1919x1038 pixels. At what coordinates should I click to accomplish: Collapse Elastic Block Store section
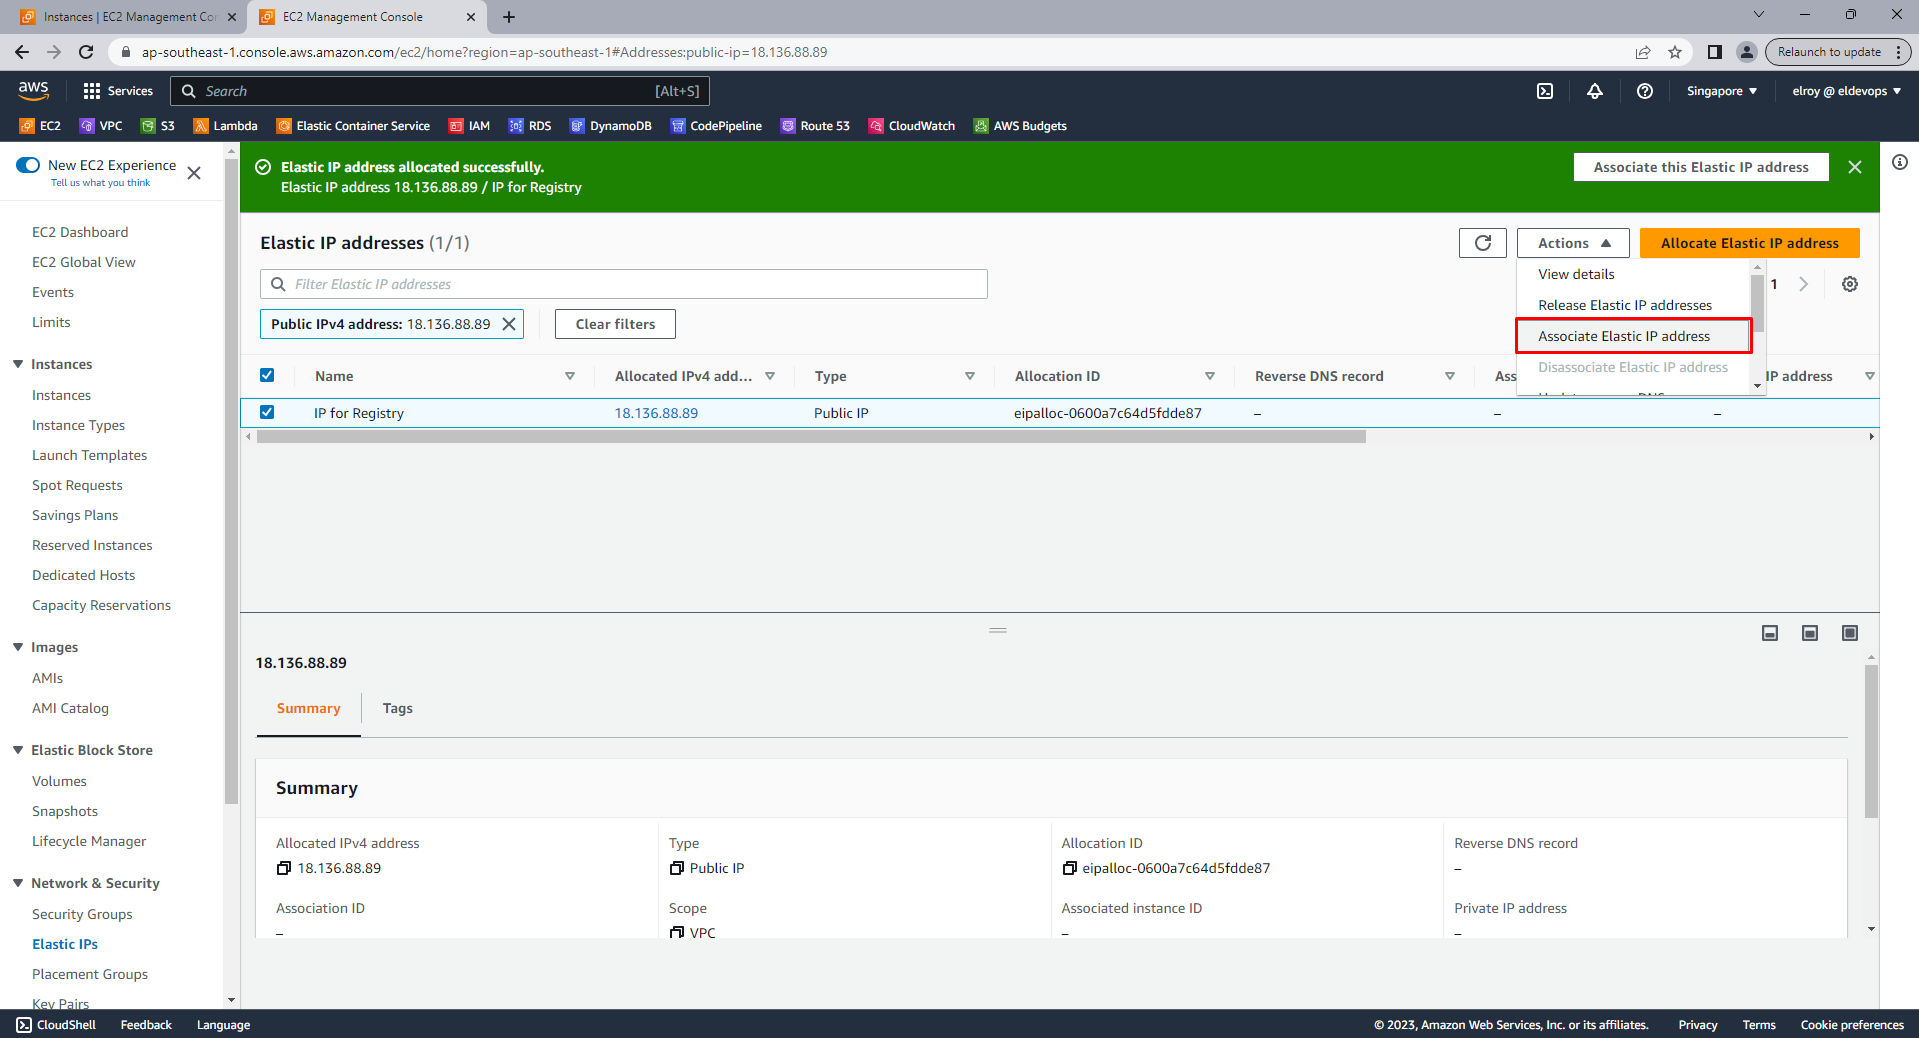pyautogui.click(x=18, y=750)
